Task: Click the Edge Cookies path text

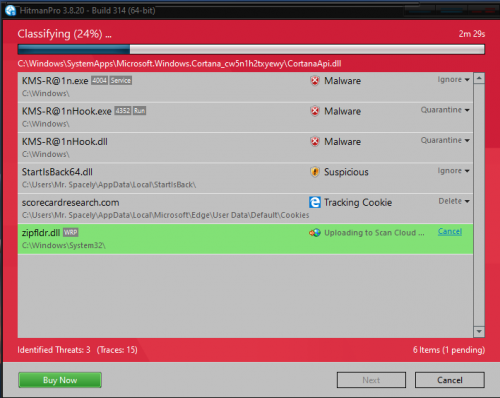Action: (165, 215)
